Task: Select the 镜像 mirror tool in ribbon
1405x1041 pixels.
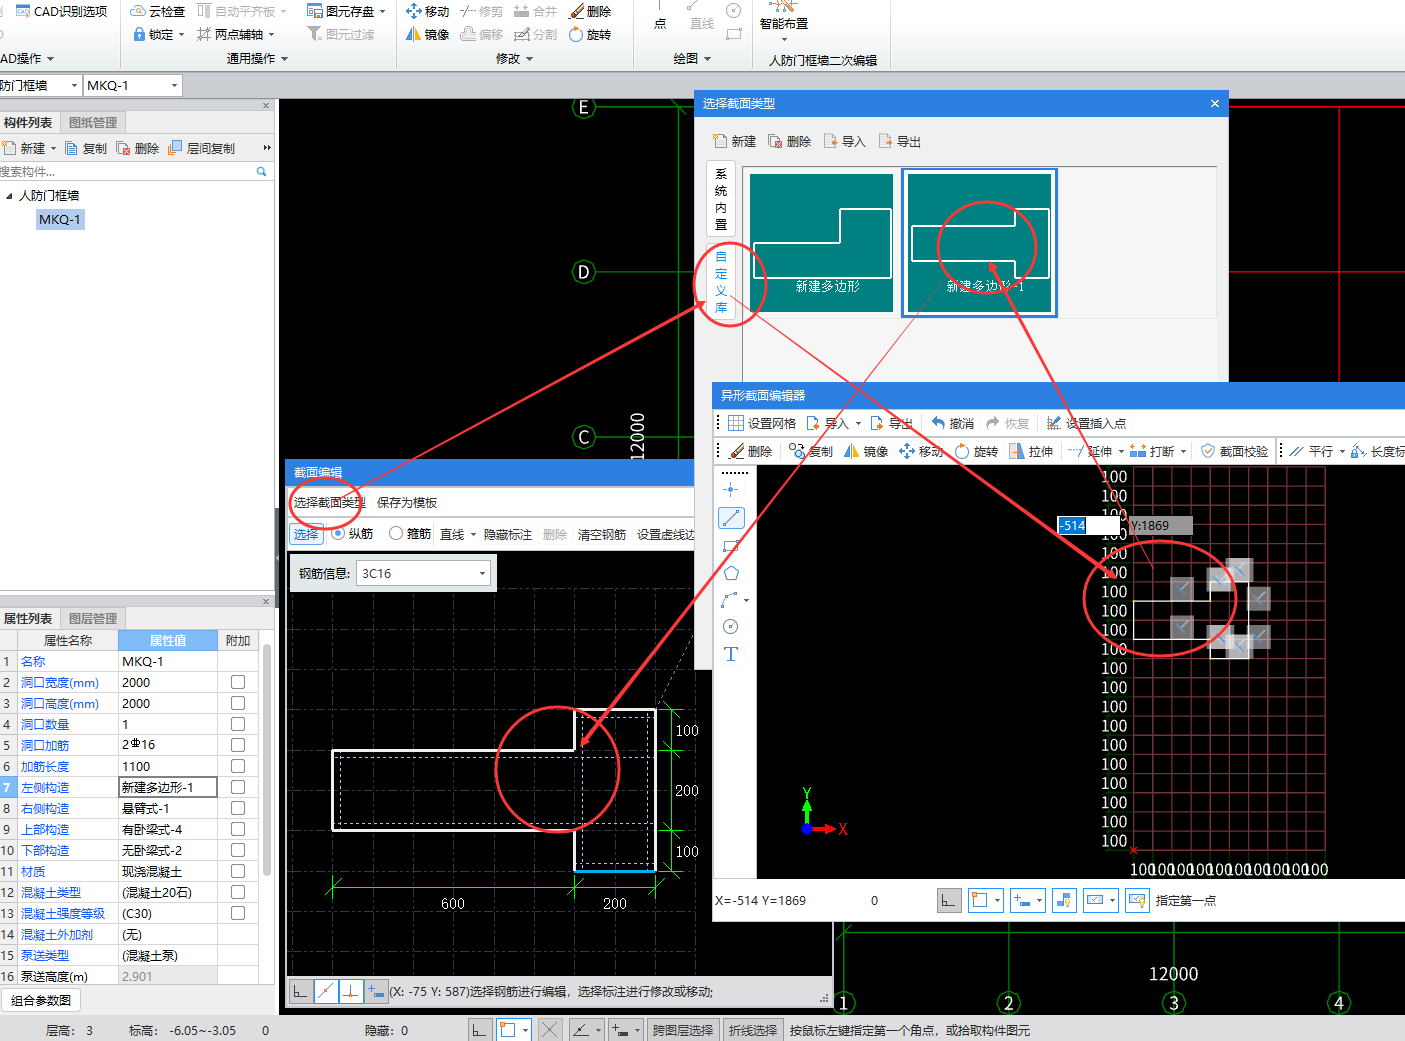Action: (x=427, y=34)
